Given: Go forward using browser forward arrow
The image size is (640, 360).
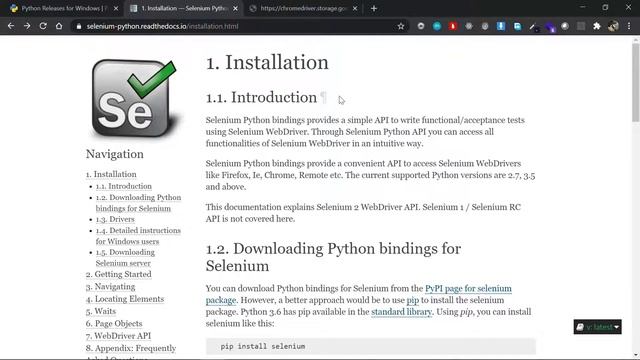Looking at the screenshot, I should click(27, 26).
